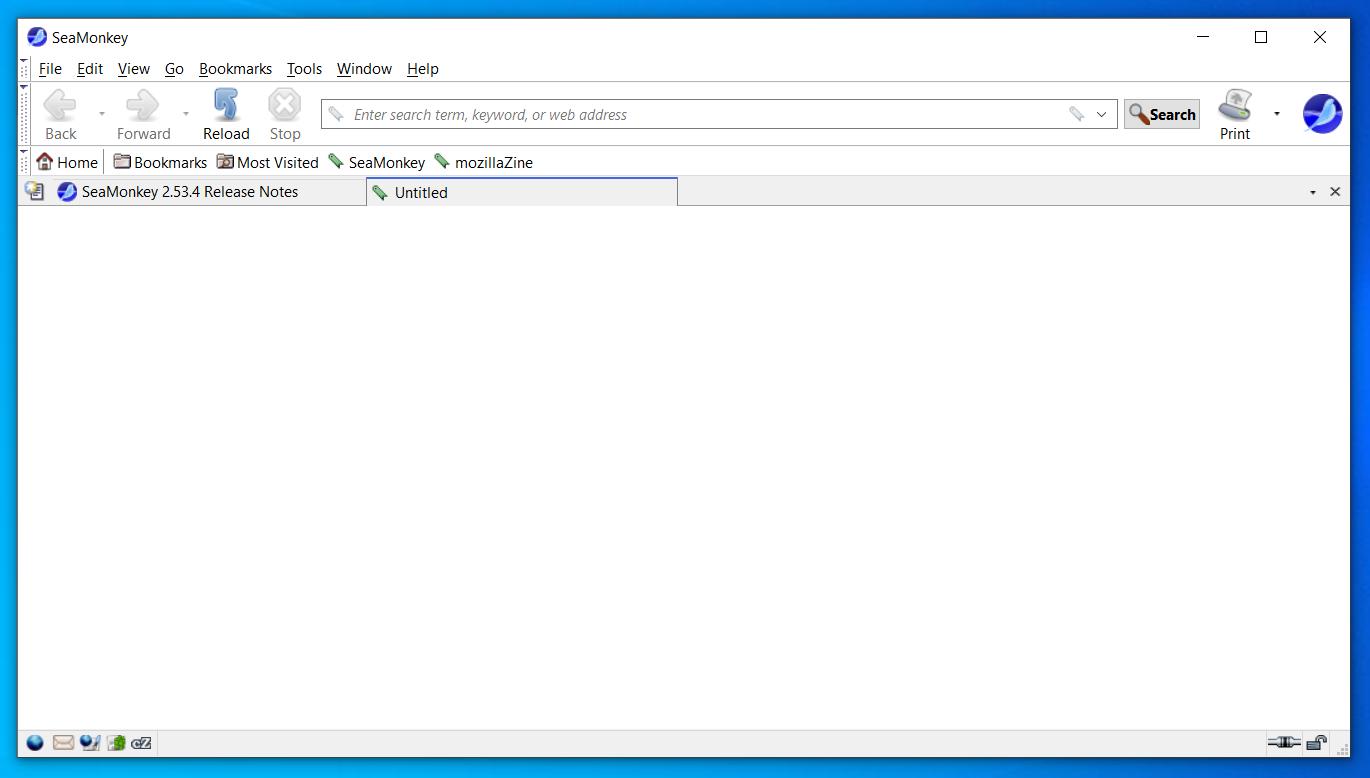Open the Bookmarks menu
The image size is (1370, 778).
pos(235,69)
